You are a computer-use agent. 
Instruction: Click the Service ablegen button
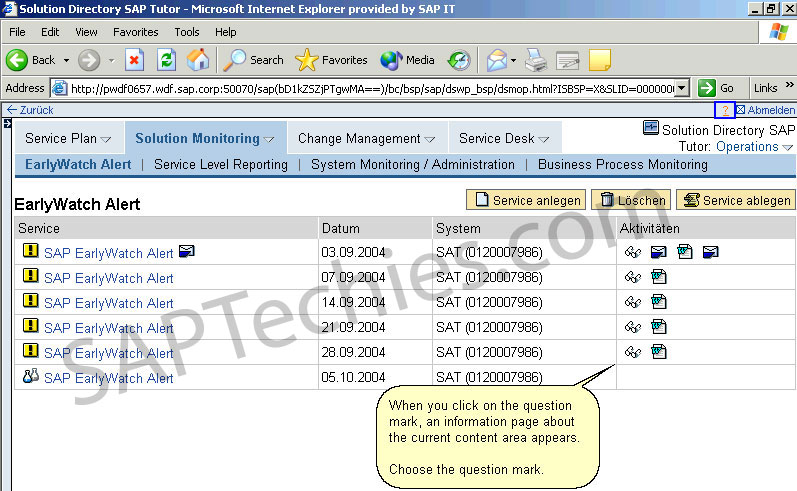pyautogui.click(x=735, y=200)
